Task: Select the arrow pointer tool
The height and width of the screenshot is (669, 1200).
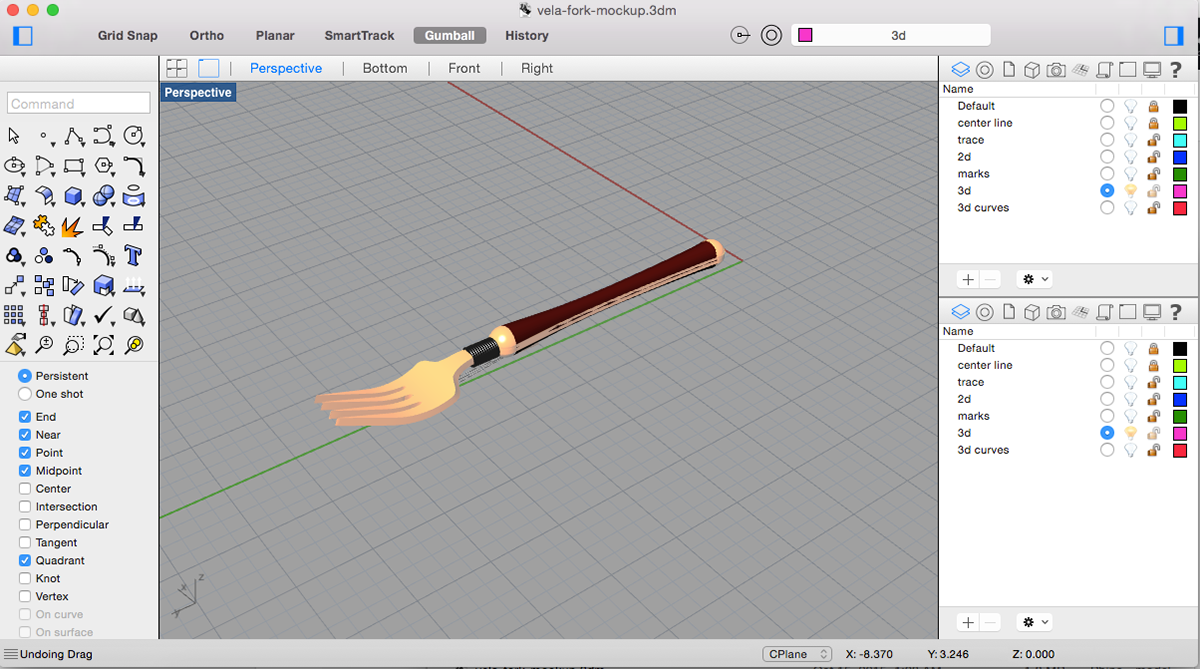Action: 14,135
